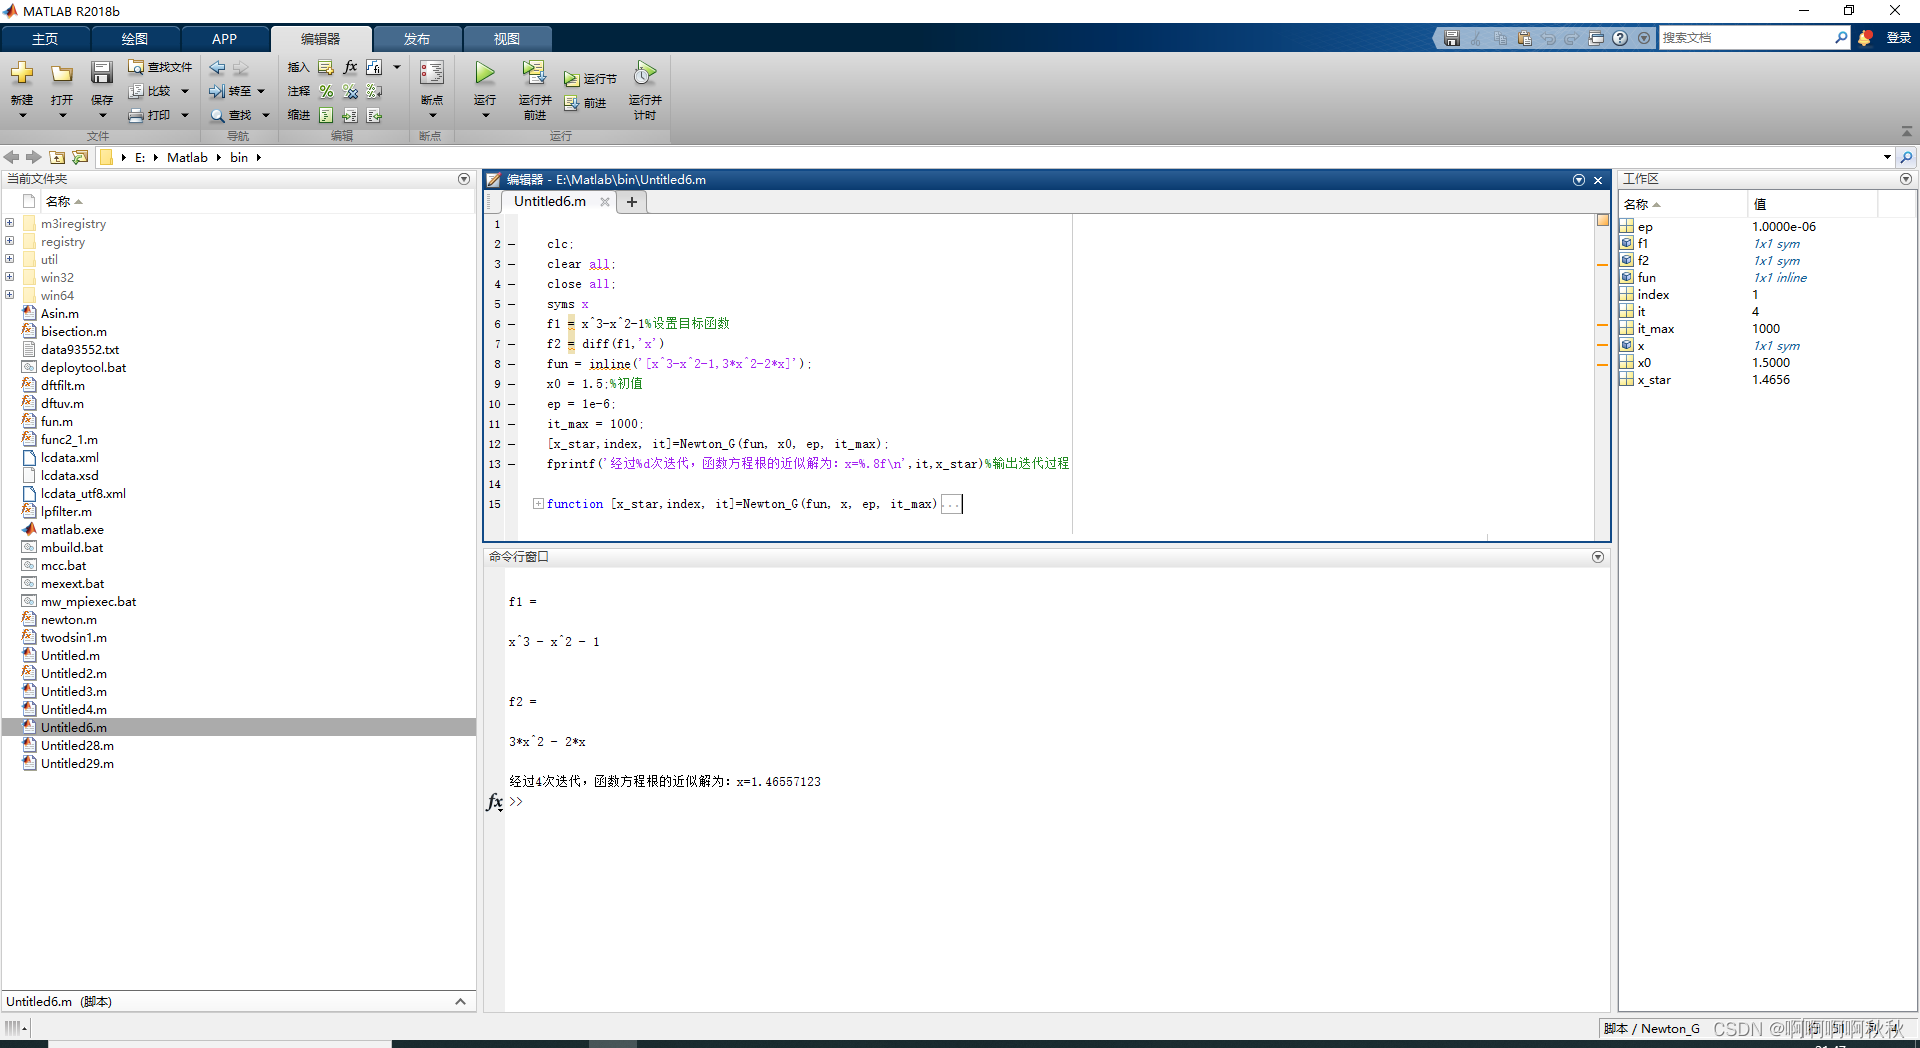Select it_max variable in workspace
Viewport: 1920px width, 1048px height.
click(1656, 329)
